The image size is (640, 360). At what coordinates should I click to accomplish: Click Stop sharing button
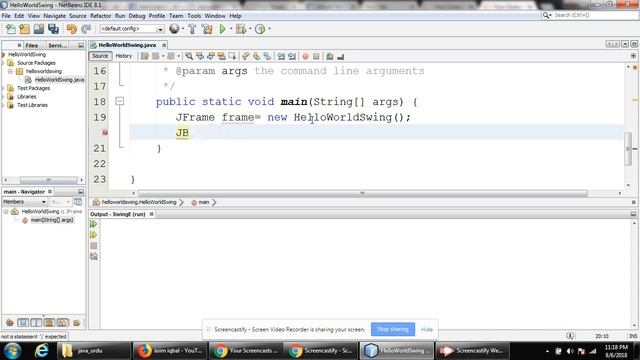click(393, 329)
